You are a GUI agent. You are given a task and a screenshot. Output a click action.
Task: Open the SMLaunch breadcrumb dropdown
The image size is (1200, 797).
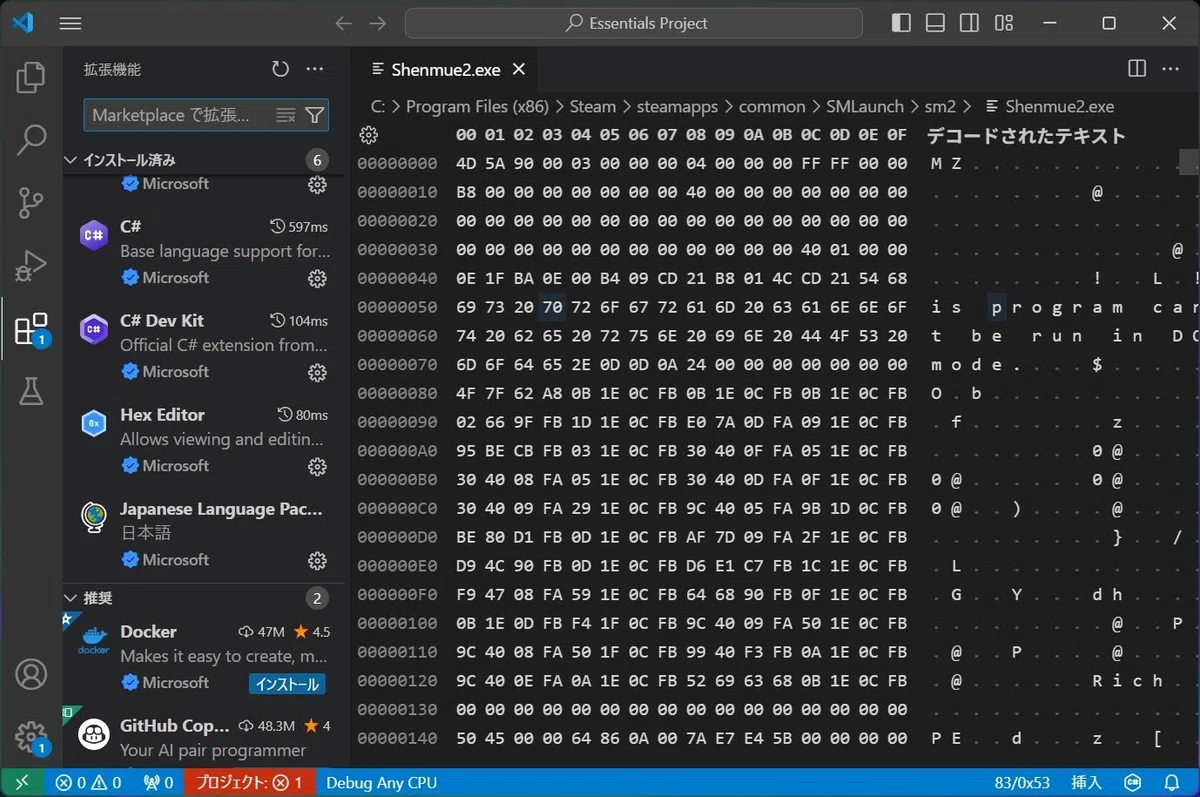pyautogui.click(x=865, y=107)
